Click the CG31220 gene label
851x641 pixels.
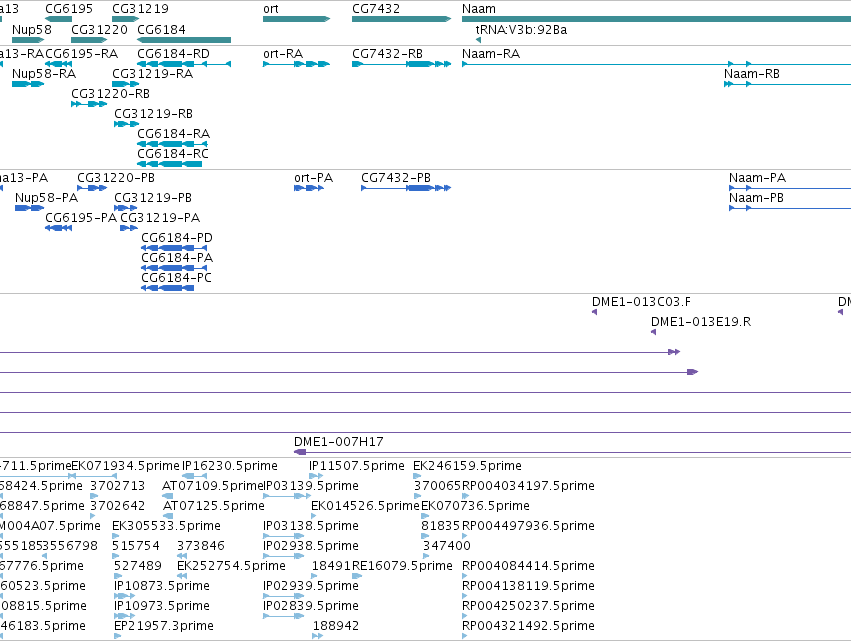coord(99,29)
